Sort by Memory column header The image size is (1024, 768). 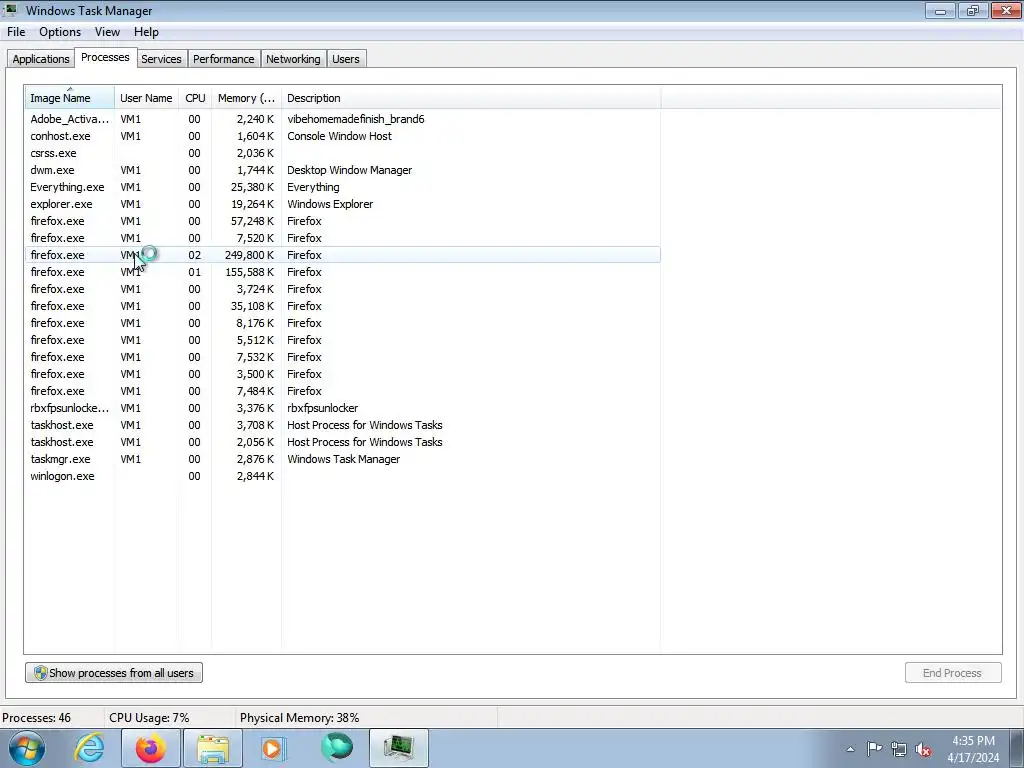tap(246, 98)
